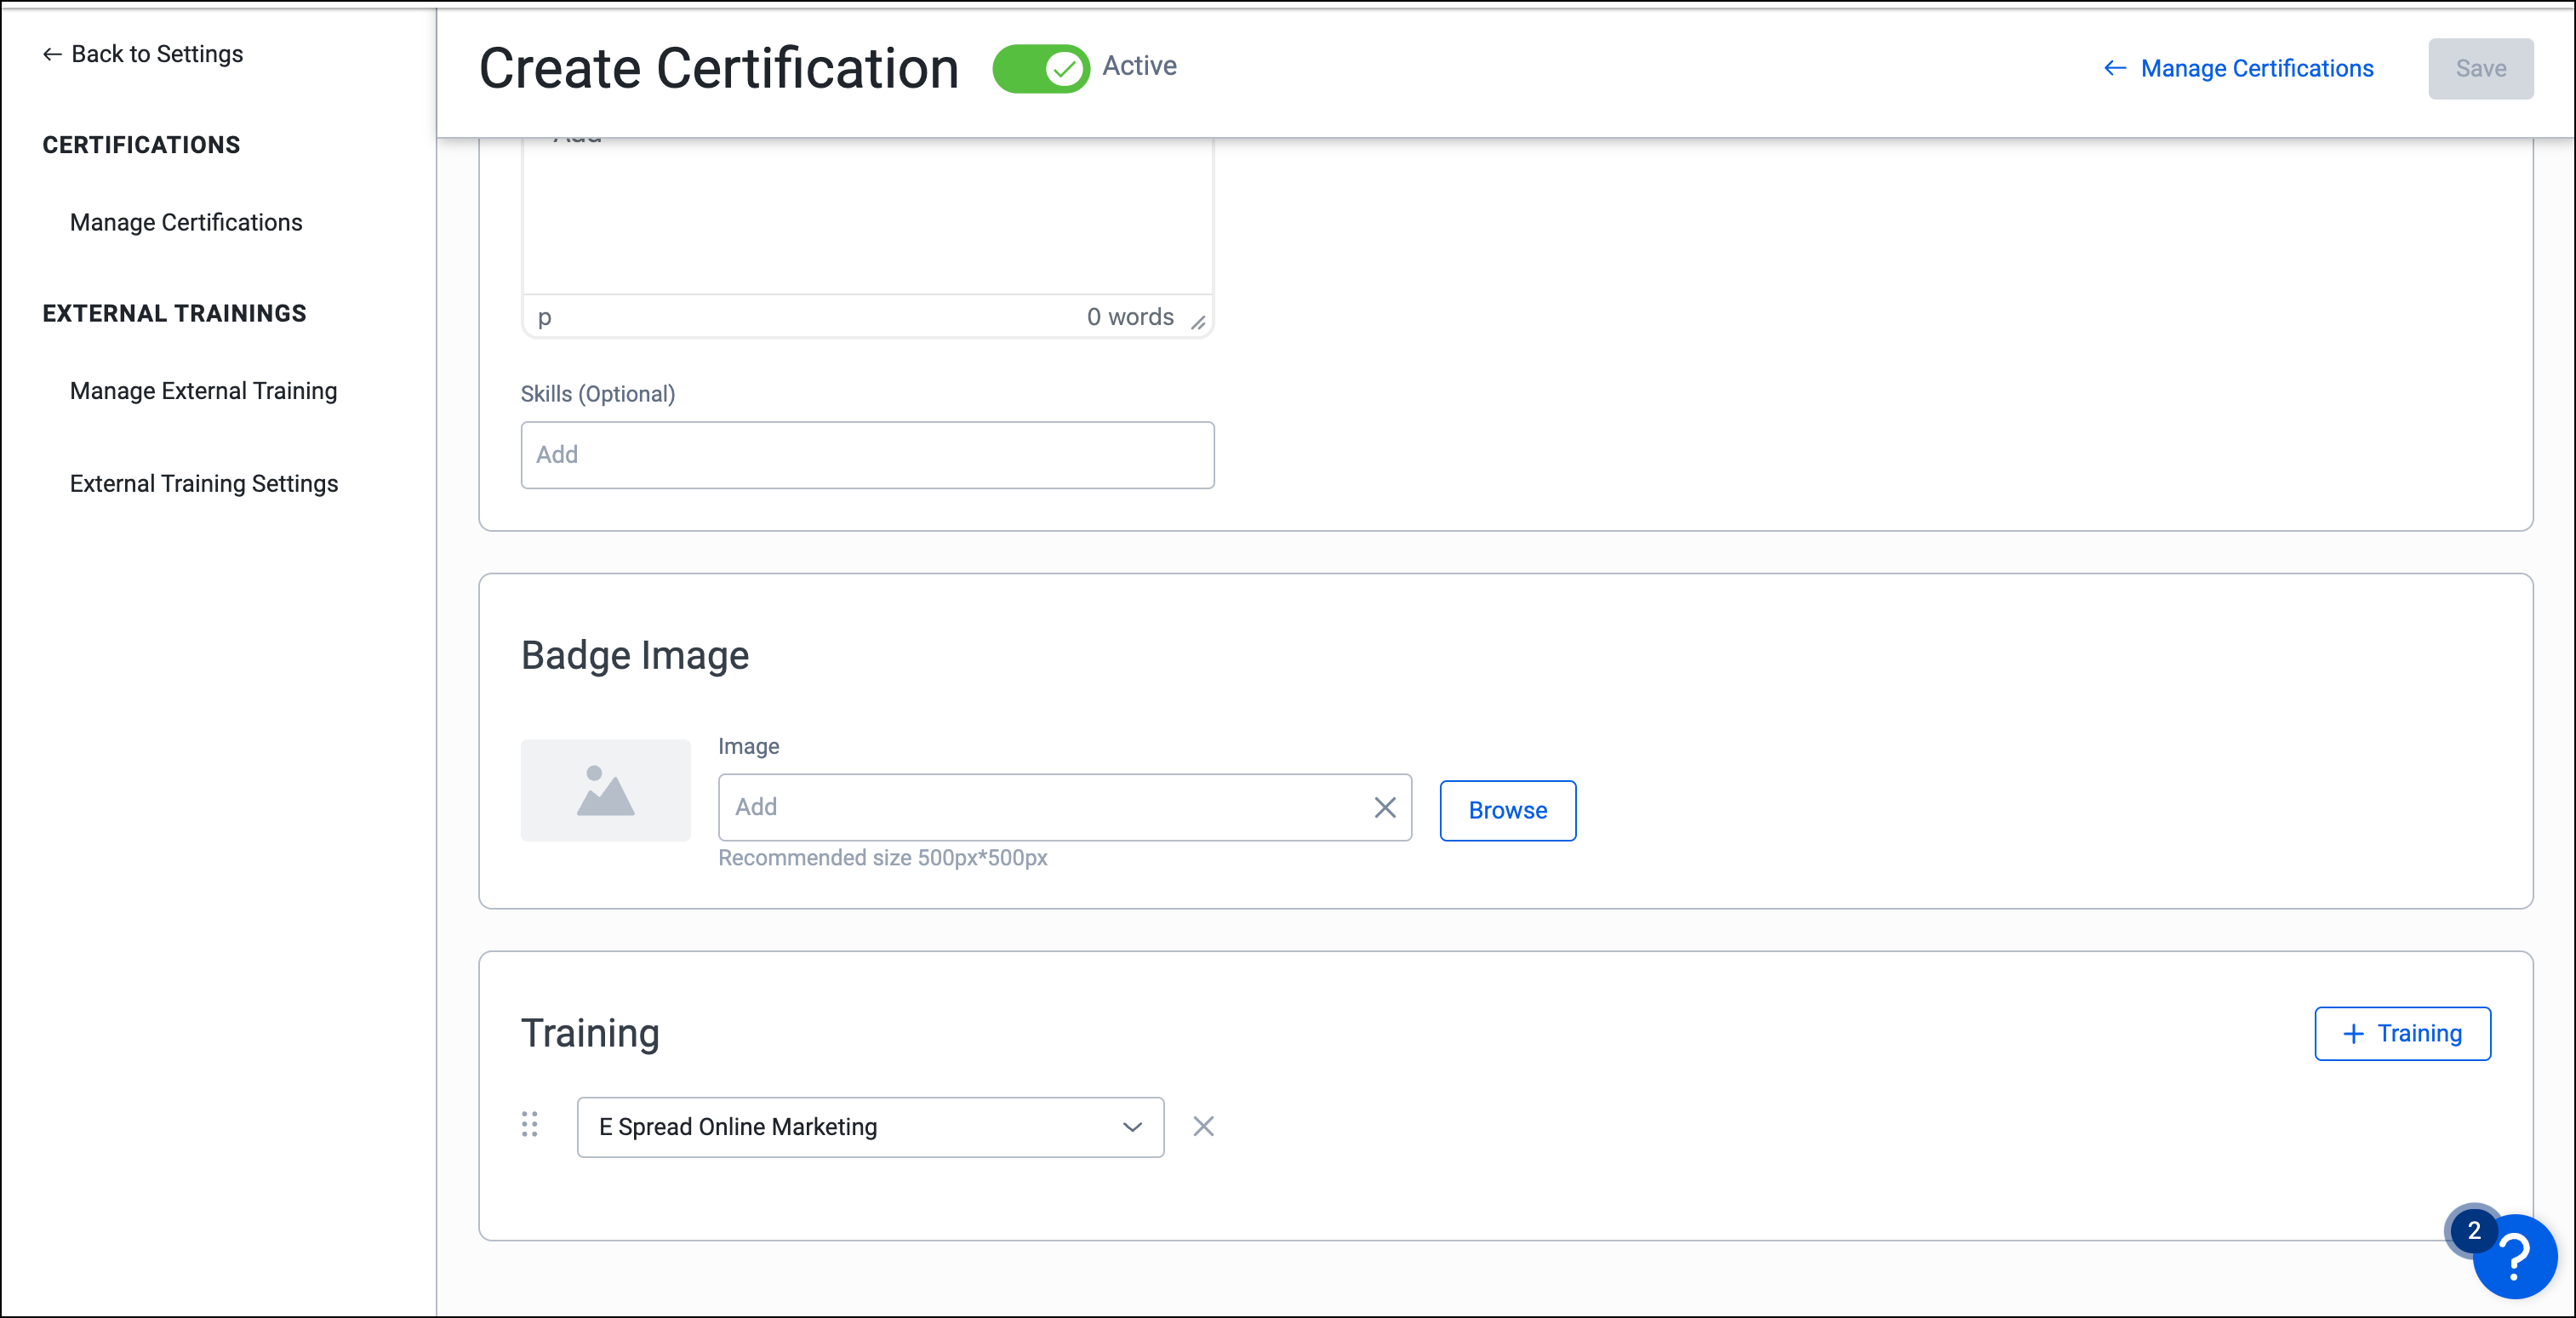The width and height of the screenshot is (2576, 1318).
Task: Click the training row drag handle
Action: point(530,1124)
